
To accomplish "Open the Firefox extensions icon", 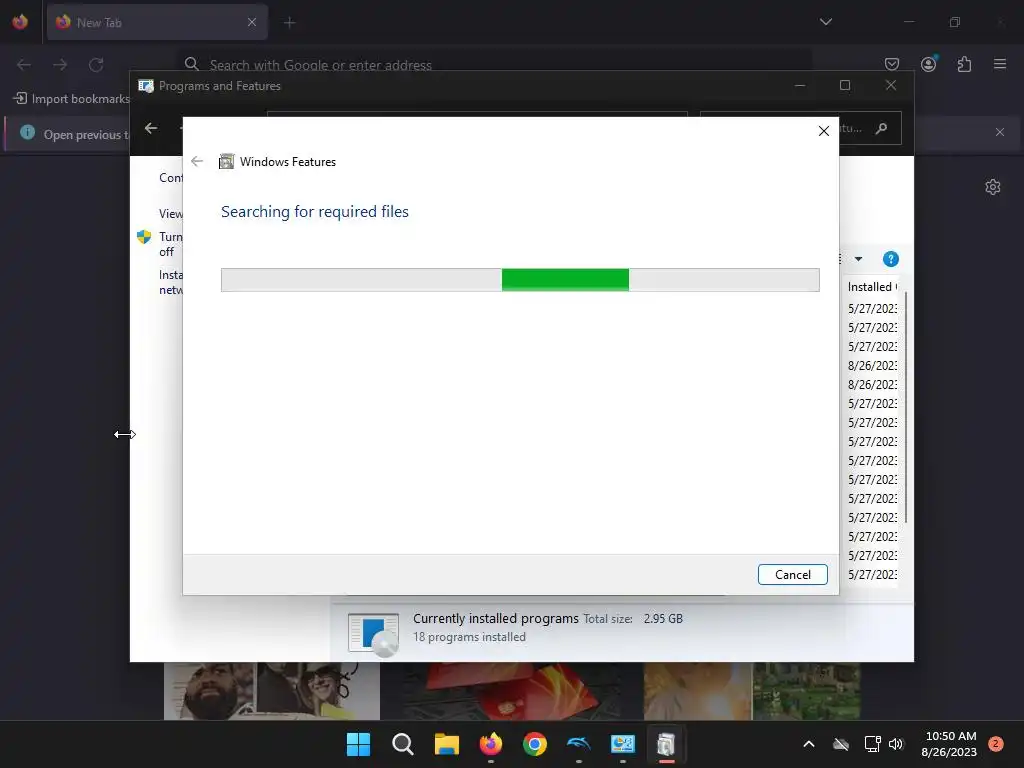I will 964,64.
